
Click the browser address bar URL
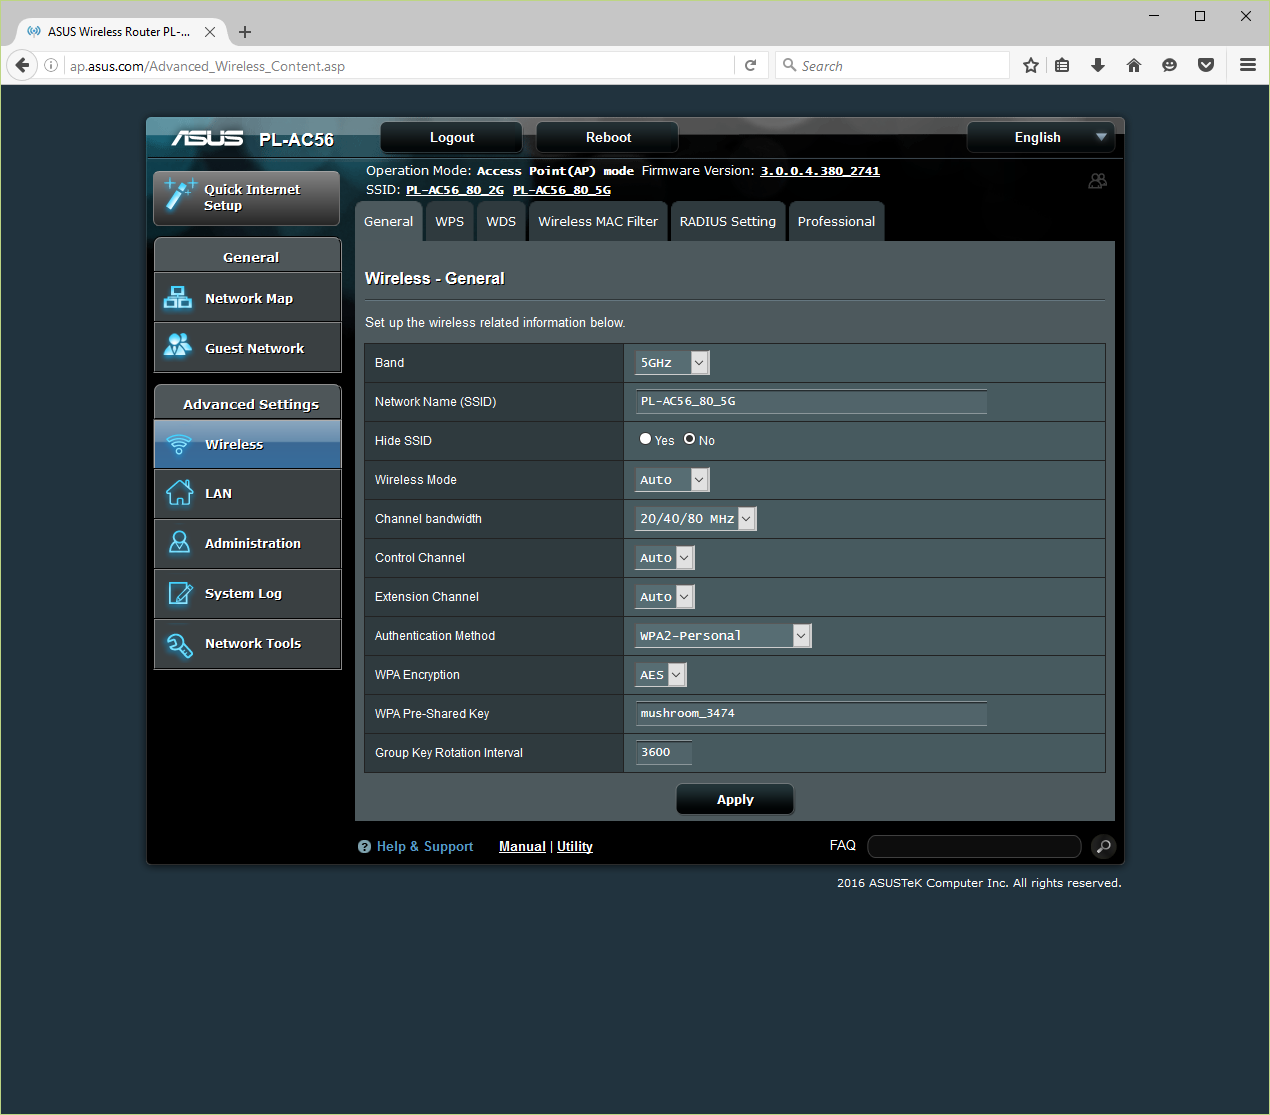207,66
